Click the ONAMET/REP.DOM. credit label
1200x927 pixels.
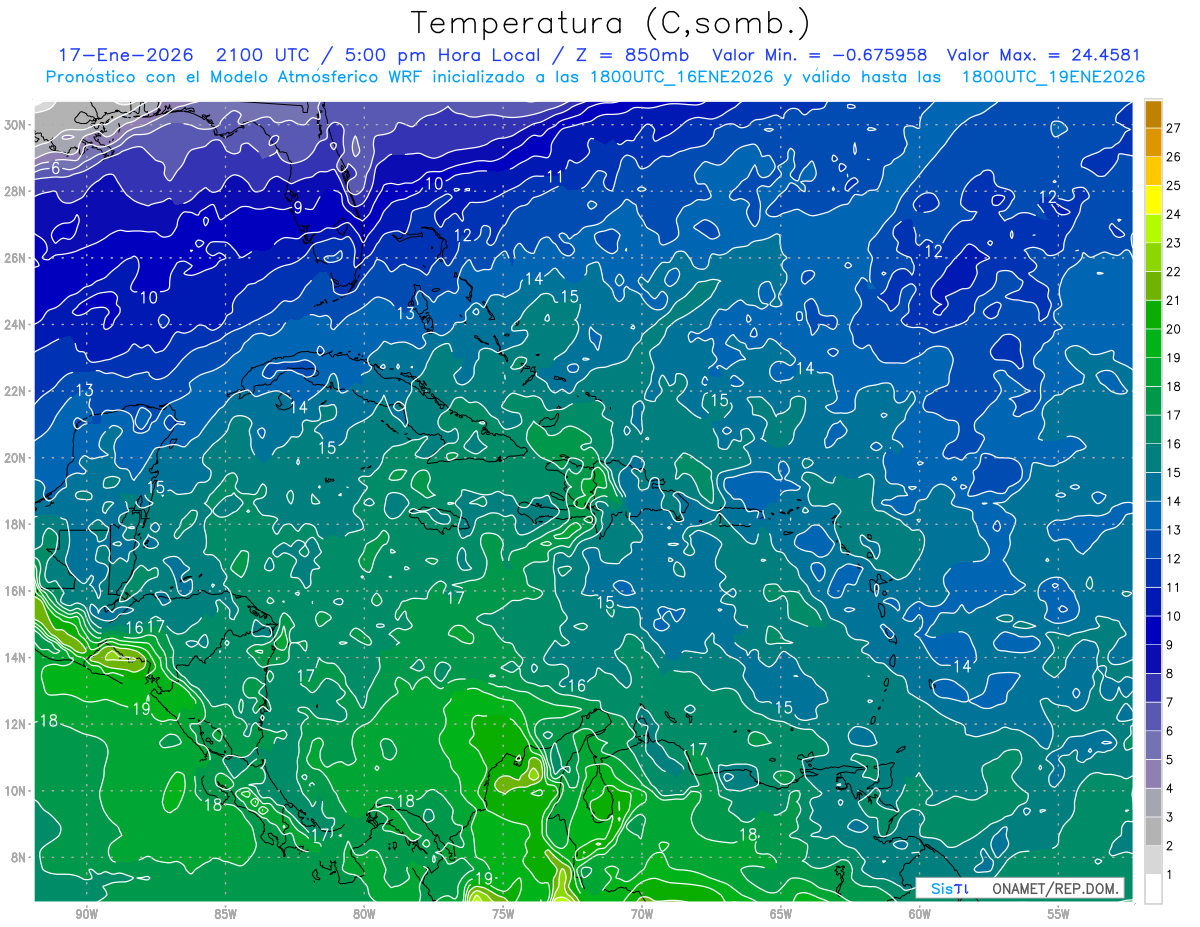(1055, 888)
